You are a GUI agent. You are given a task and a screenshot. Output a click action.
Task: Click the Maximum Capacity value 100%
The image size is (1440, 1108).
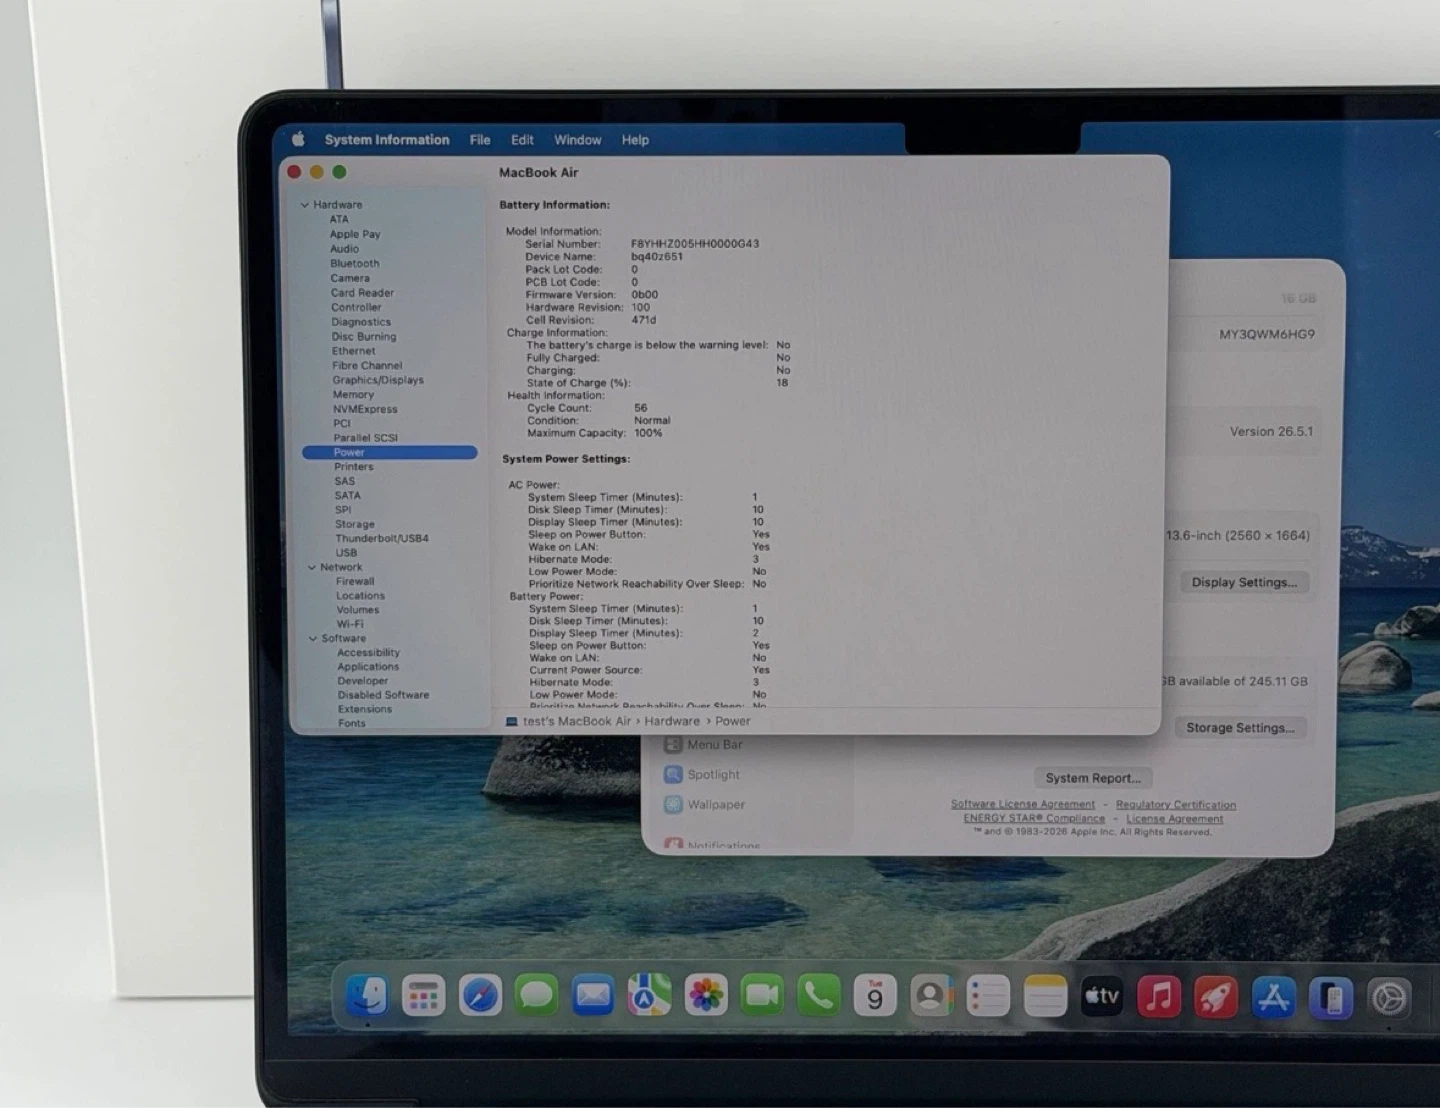click(x=648, y=433)
